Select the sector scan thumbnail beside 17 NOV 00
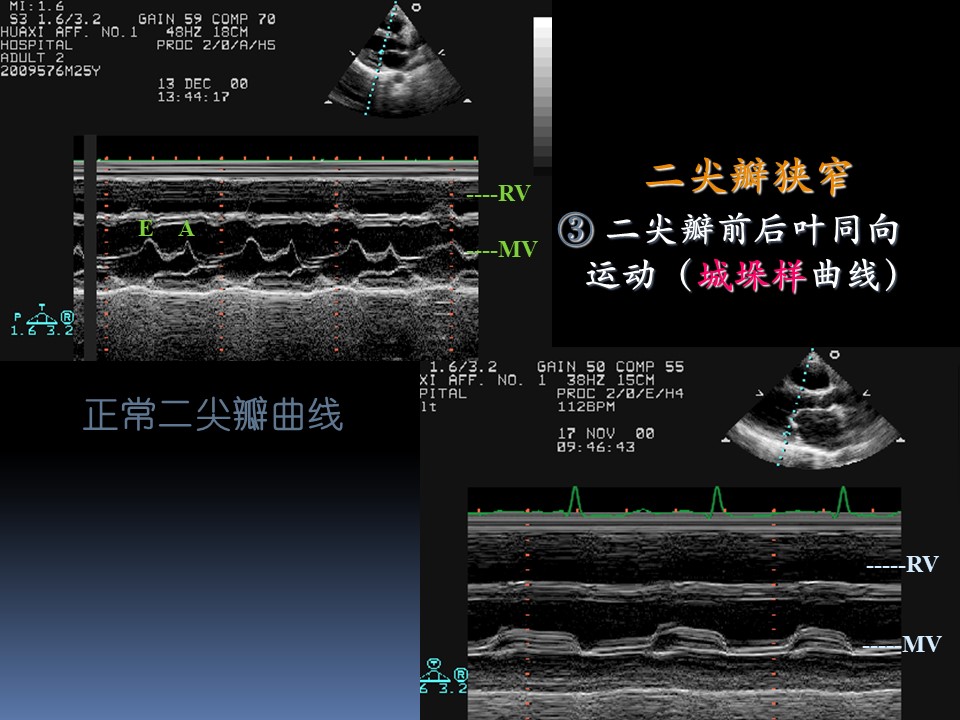The height and width of the screenshot is (720, 960). (x=812, y=408)
